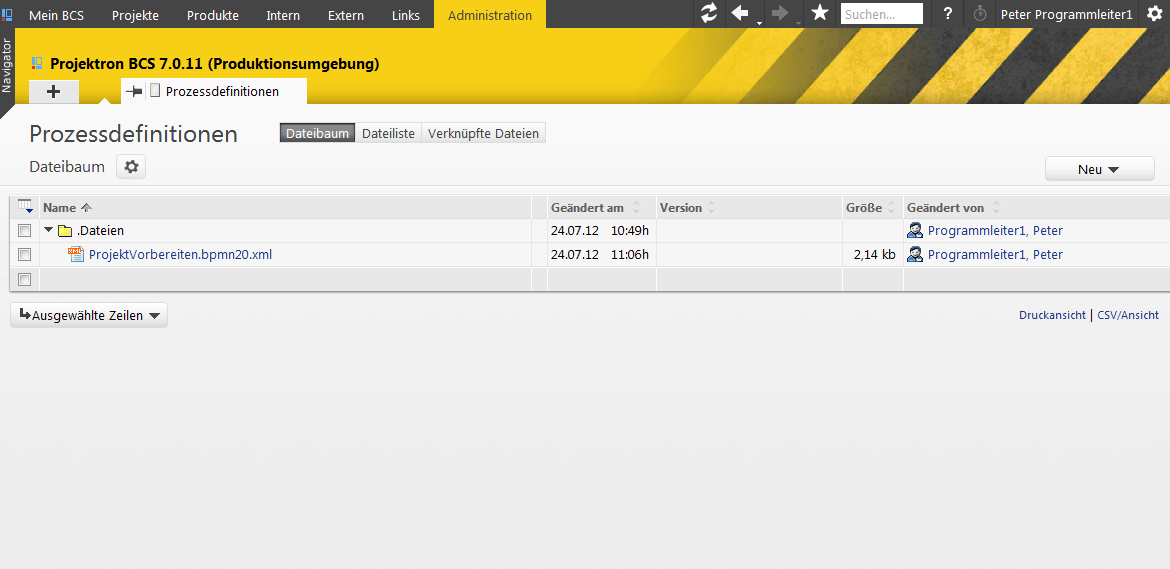
Task: Open the Produkte menu
Action: tap(213, 15)
